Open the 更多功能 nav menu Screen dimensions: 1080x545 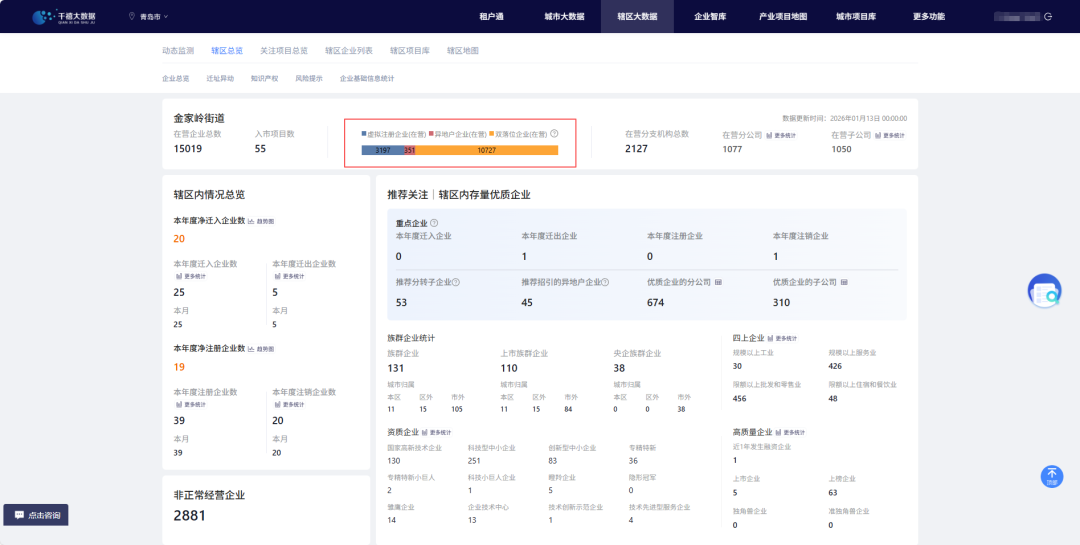[928, 17]
